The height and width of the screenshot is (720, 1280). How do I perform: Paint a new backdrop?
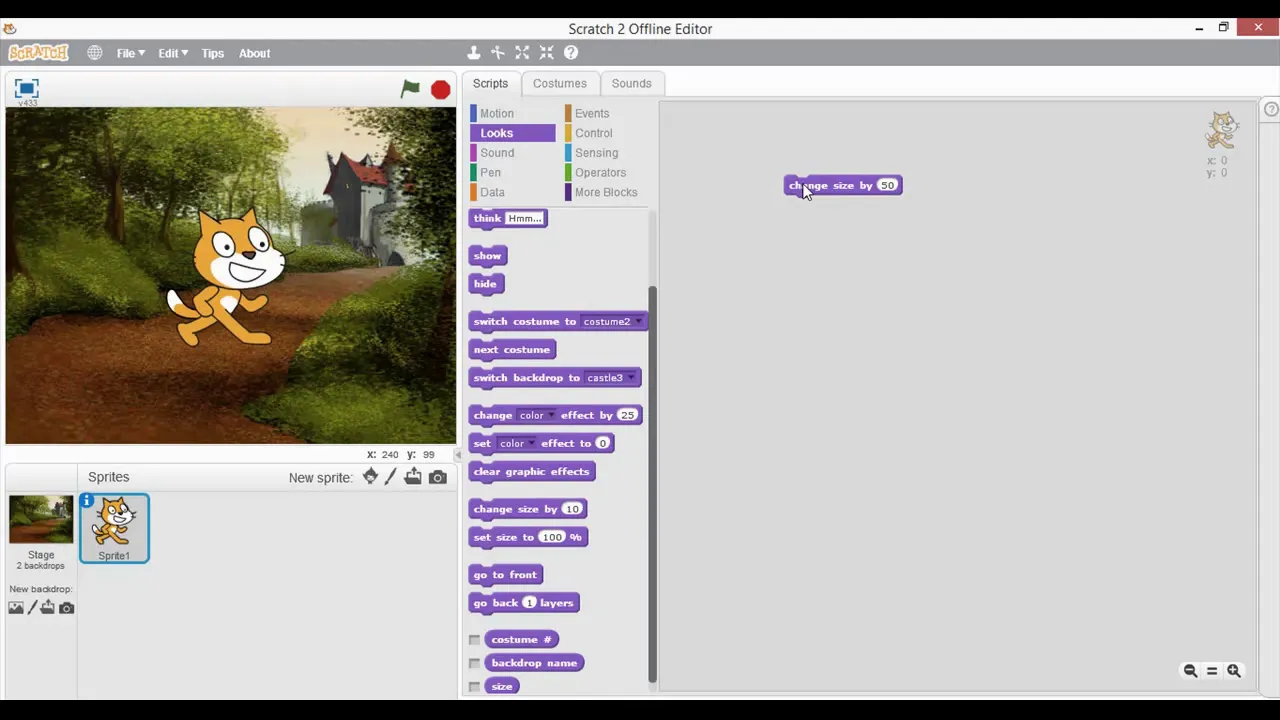[32, 607]
